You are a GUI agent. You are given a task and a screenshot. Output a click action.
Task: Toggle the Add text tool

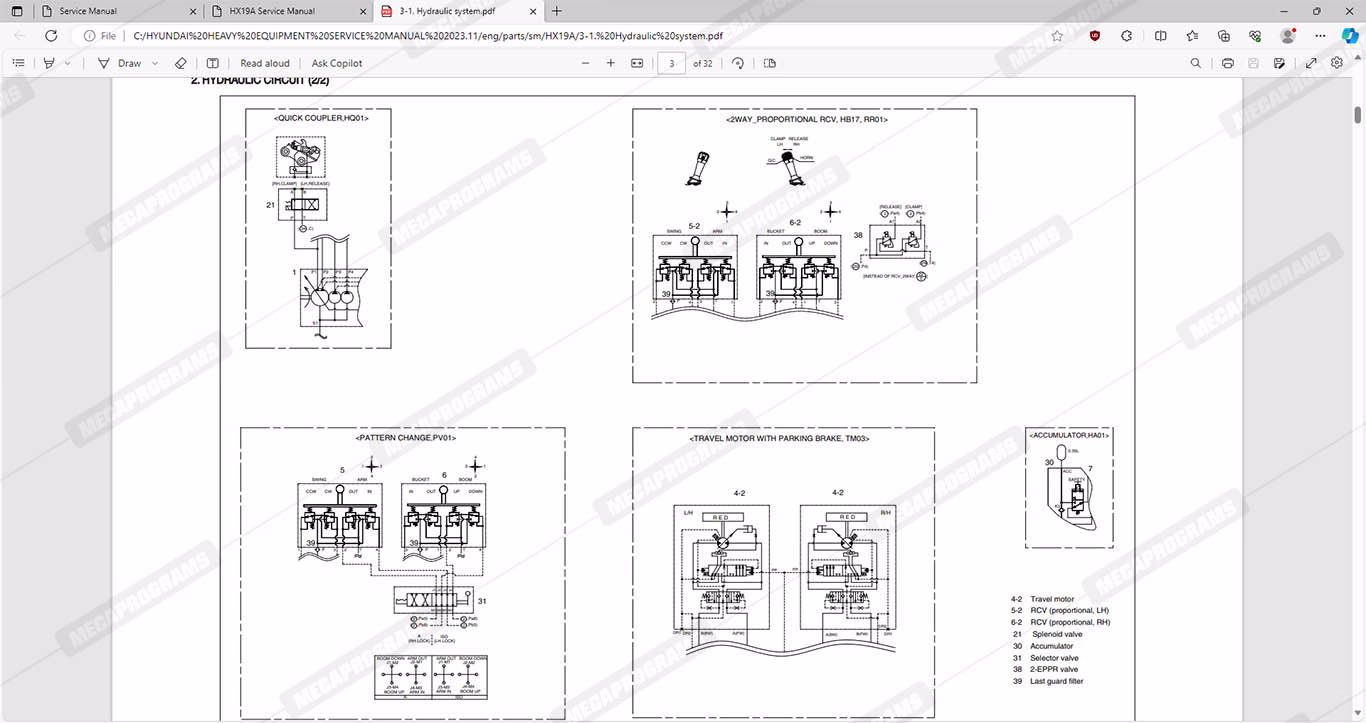pos(213,63)
